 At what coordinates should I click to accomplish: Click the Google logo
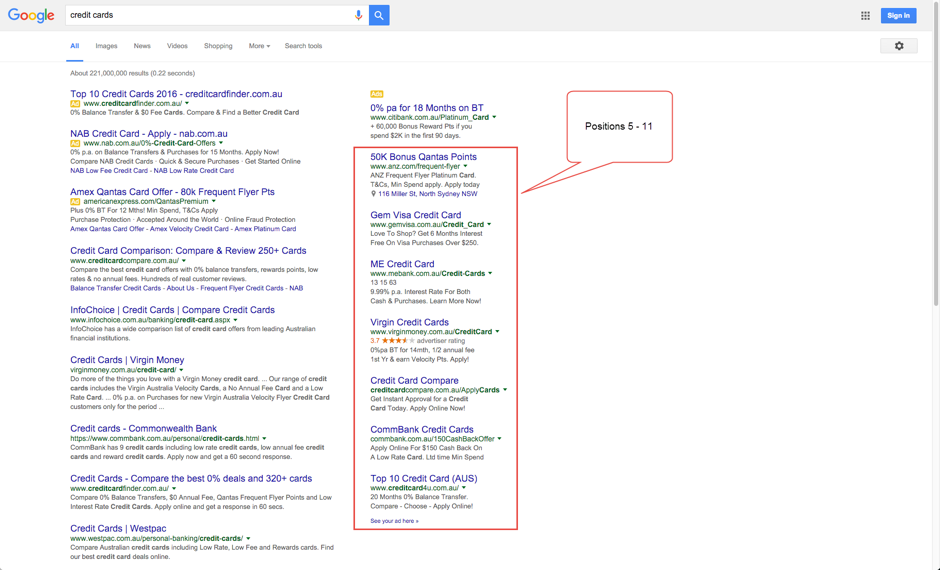[x=31, y=15]
